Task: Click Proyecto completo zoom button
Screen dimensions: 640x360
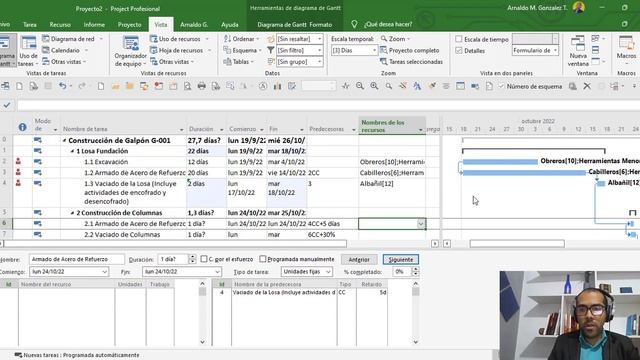Action: tap(409, 50)
